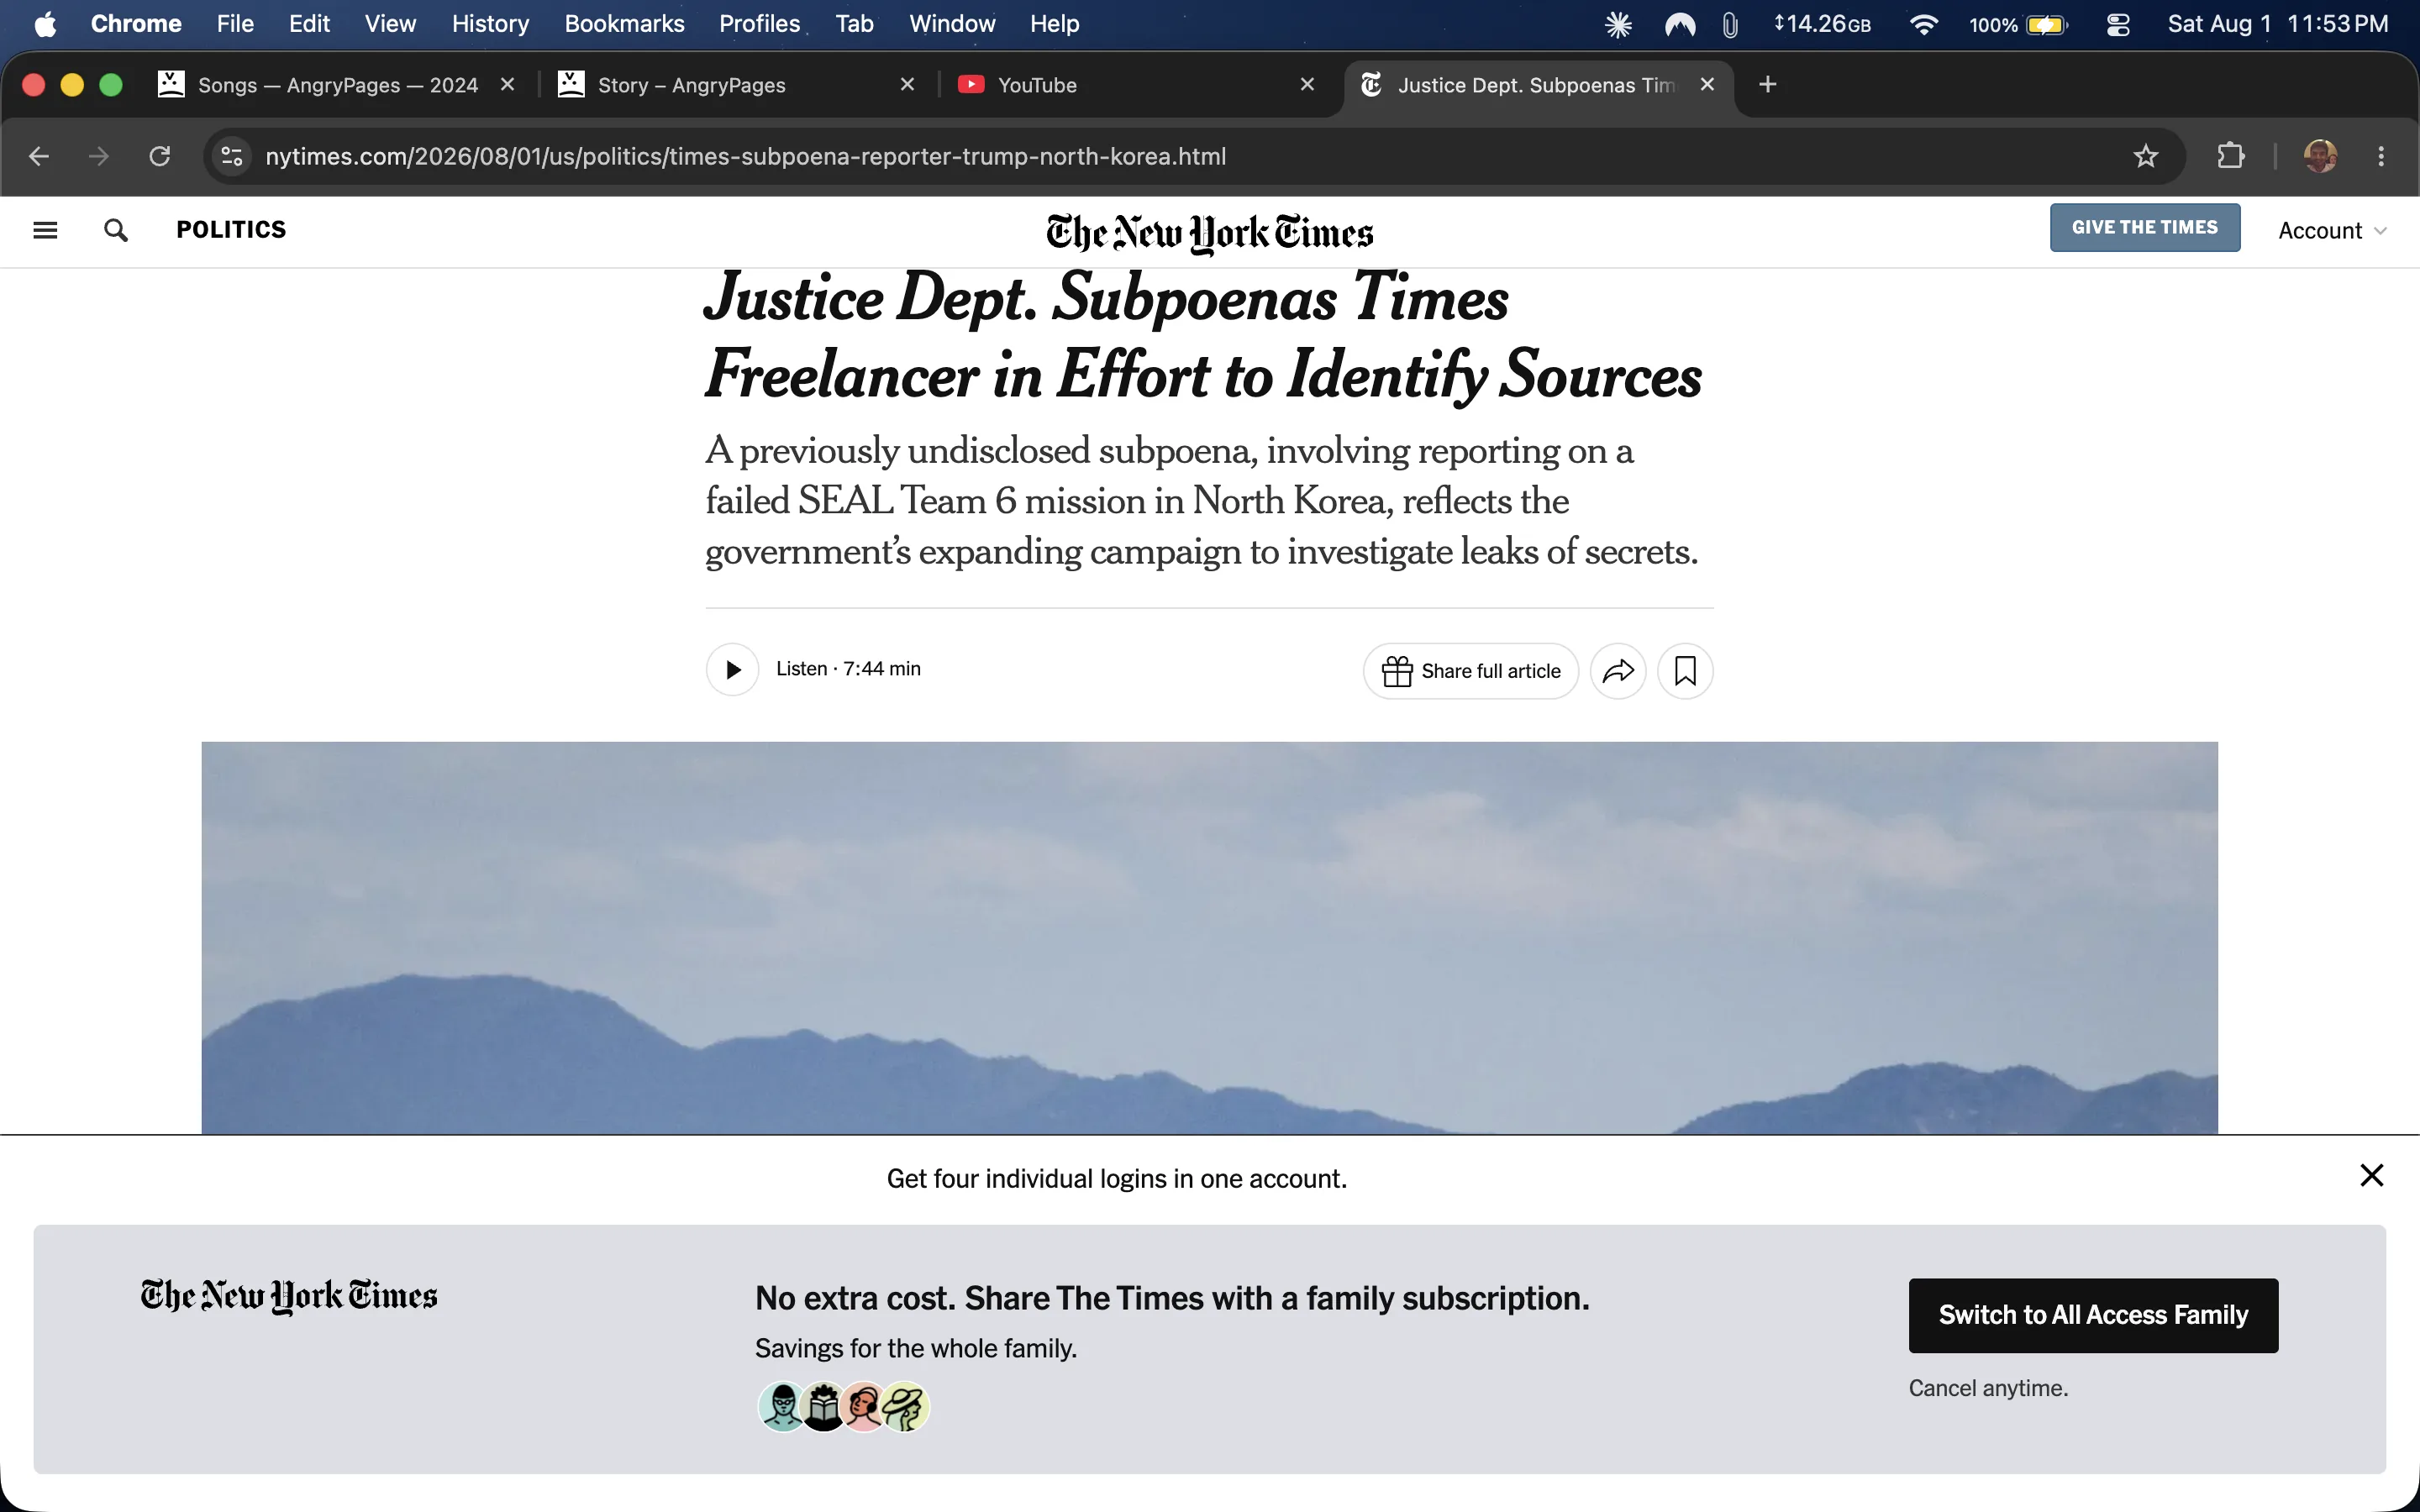Go back to the previous page
The image size is (2420, 1512).
[39, 156]
